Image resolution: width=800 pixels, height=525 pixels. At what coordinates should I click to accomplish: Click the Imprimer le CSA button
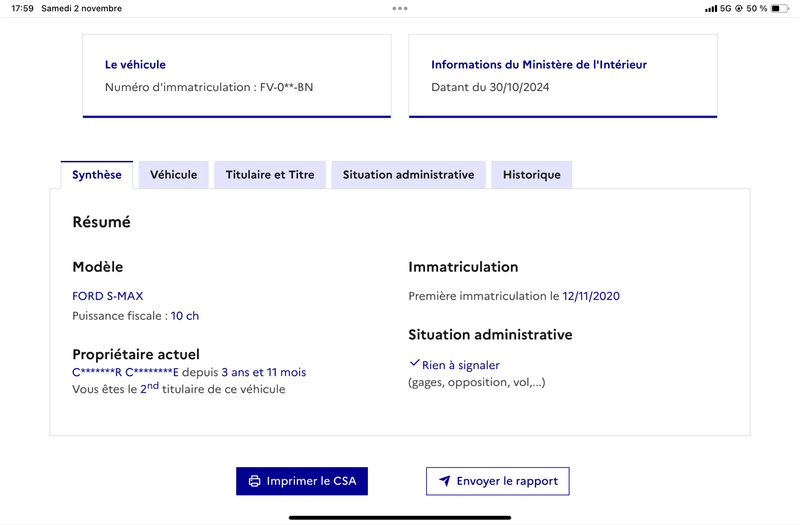click(x=302, y=481)
